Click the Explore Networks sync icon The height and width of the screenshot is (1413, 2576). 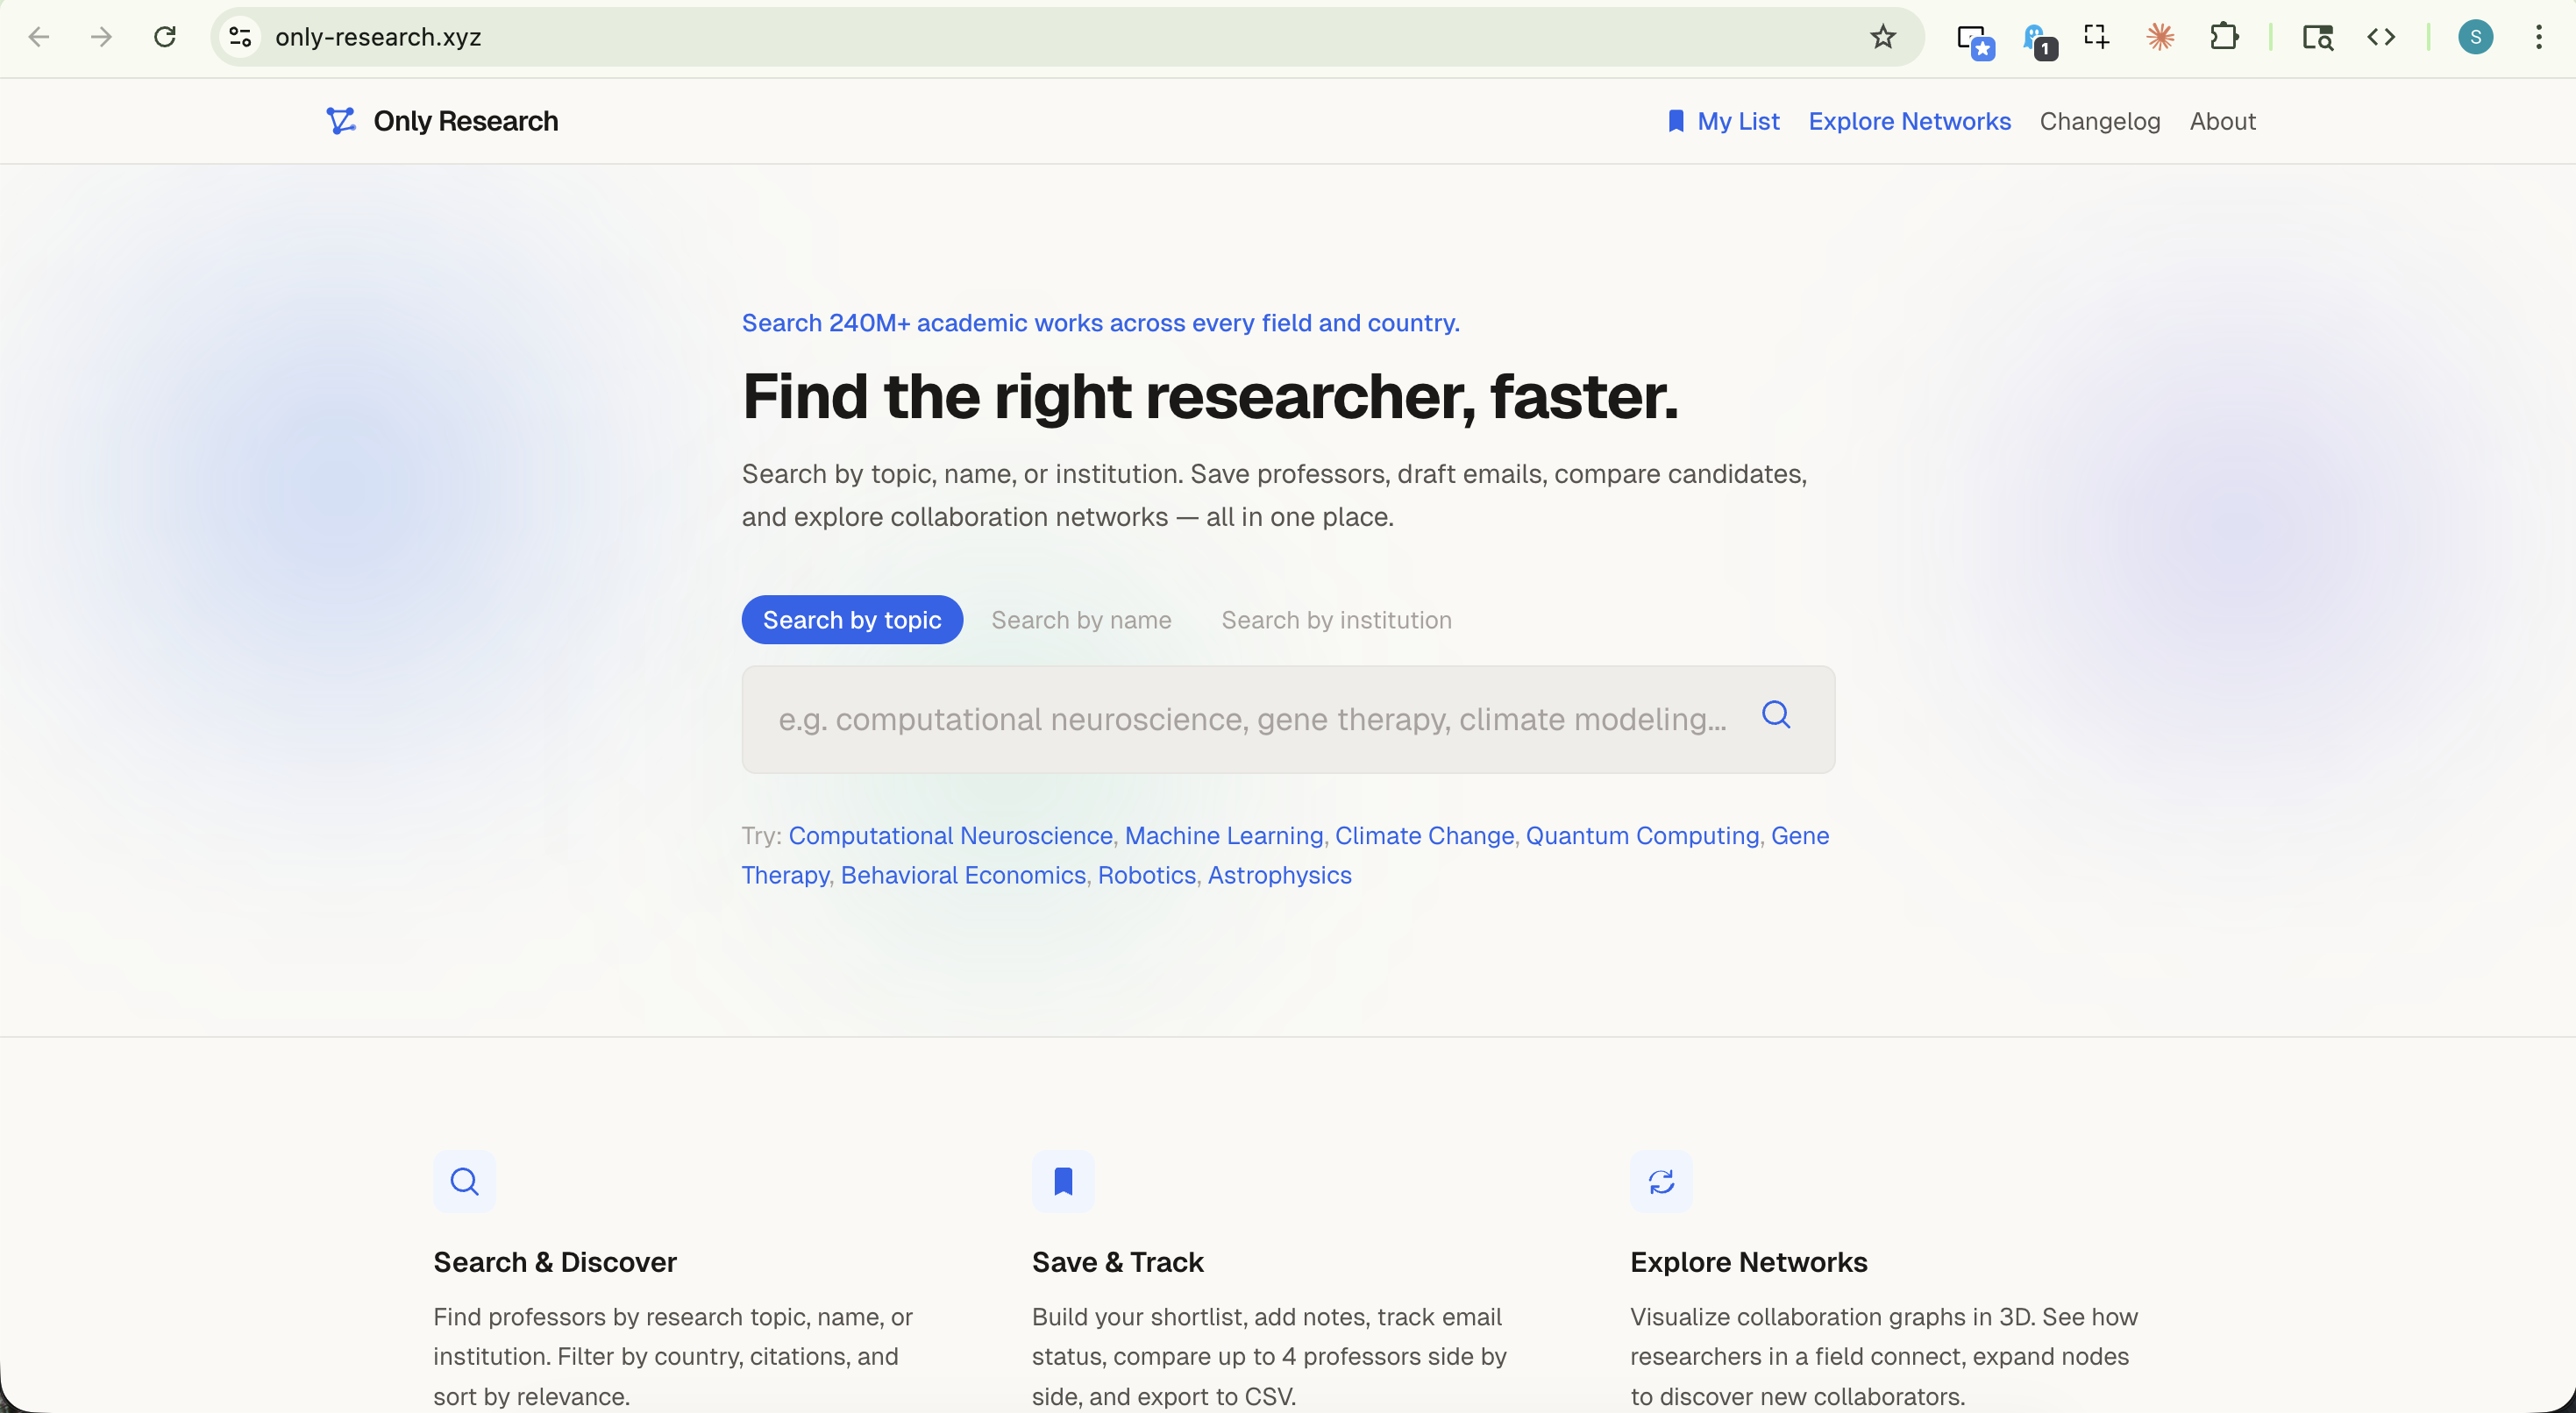tap(1661, 1181)
